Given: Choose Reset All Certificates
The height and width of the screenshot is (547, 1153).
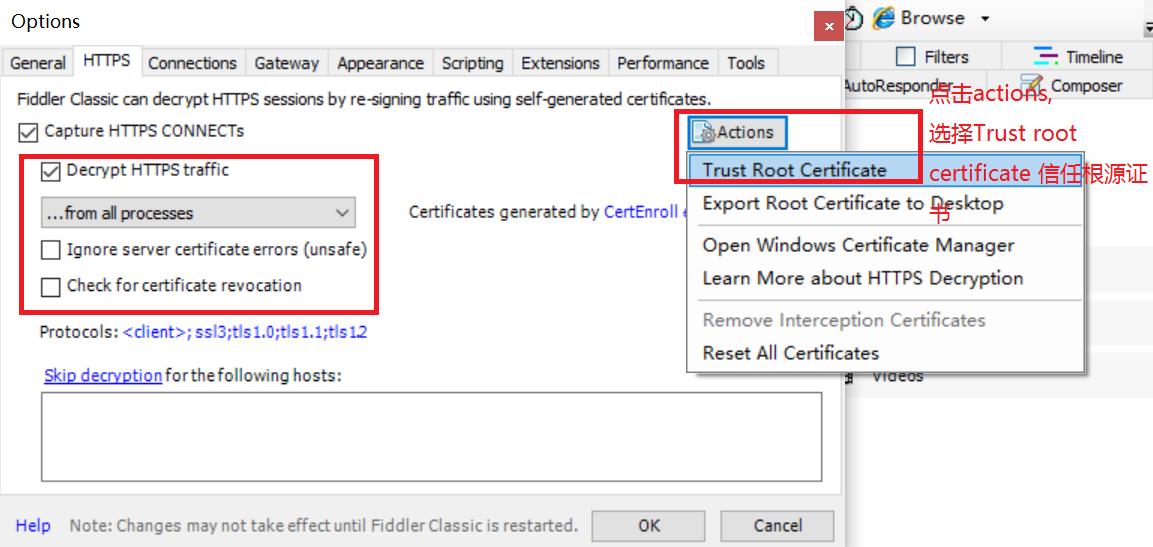Looking at the screenshot, I should (x=885, y=353).
